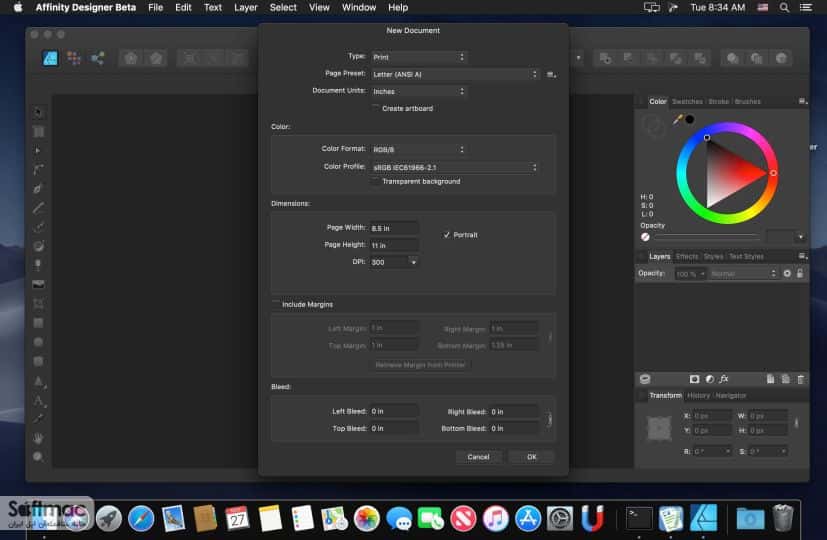Viewport: 827px width, 540px height.
Task: Select the Rectangle shape tool
Action: pyautogui.click(x=38, y=323)
